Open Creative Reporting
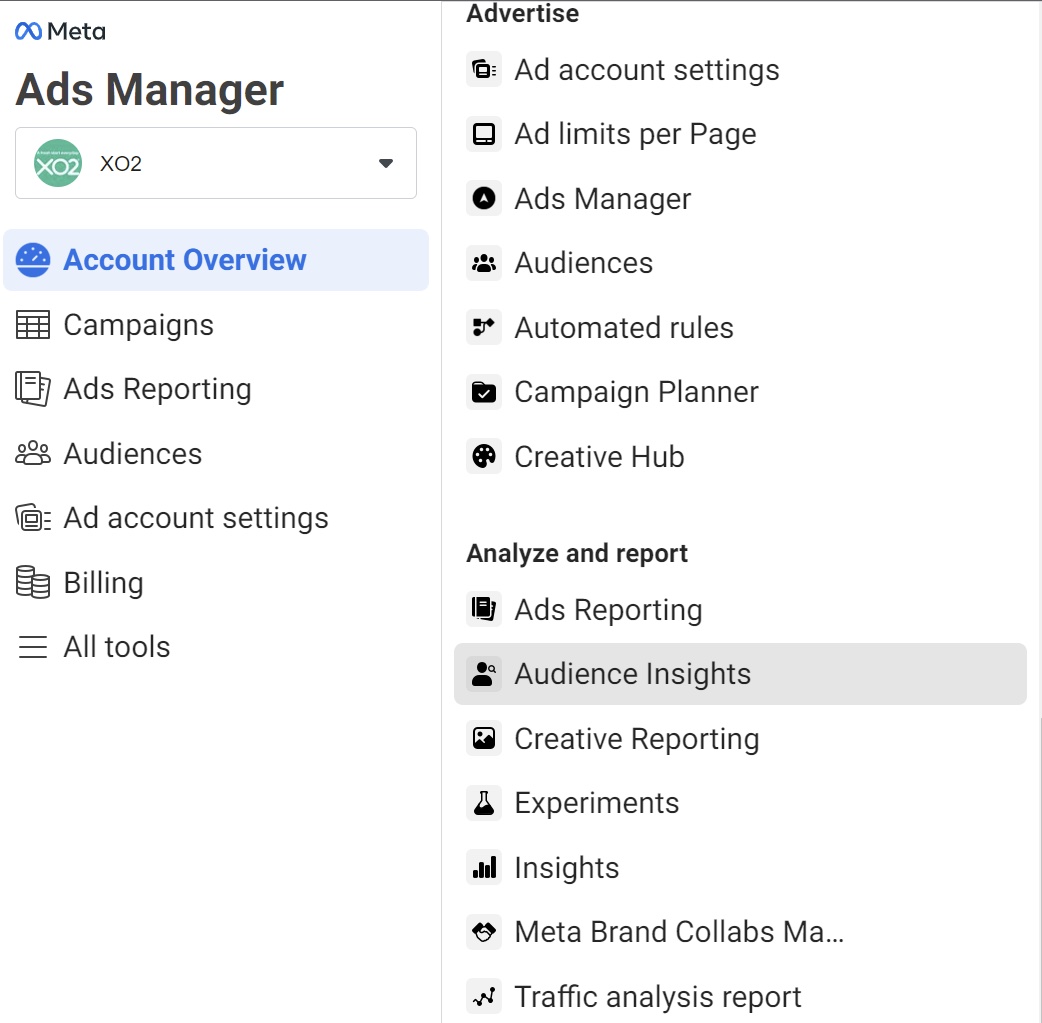 pyautogui.click(x=637, y=739)
